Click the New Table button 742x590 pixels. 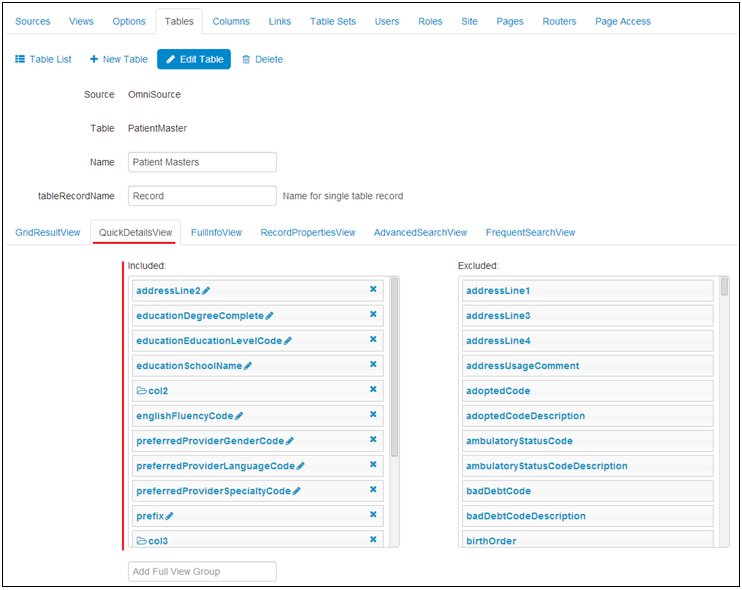tap(118, 59)
